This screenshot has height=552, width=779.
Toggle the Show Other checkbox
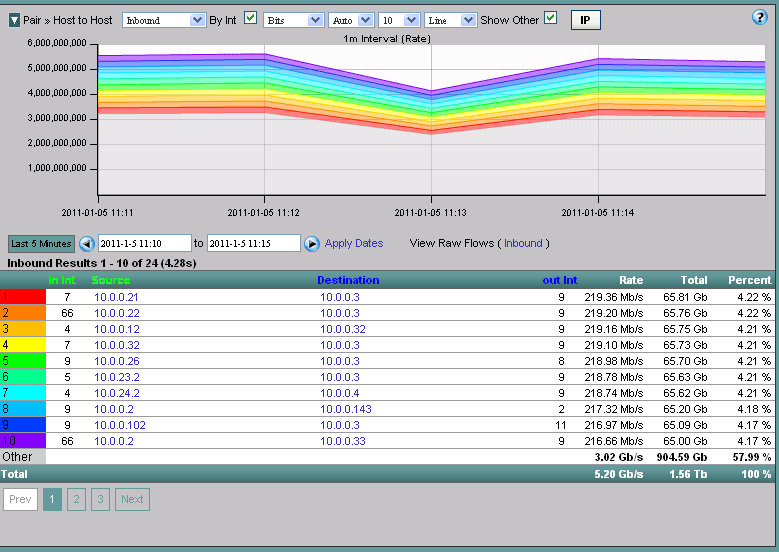pos(550,18)
